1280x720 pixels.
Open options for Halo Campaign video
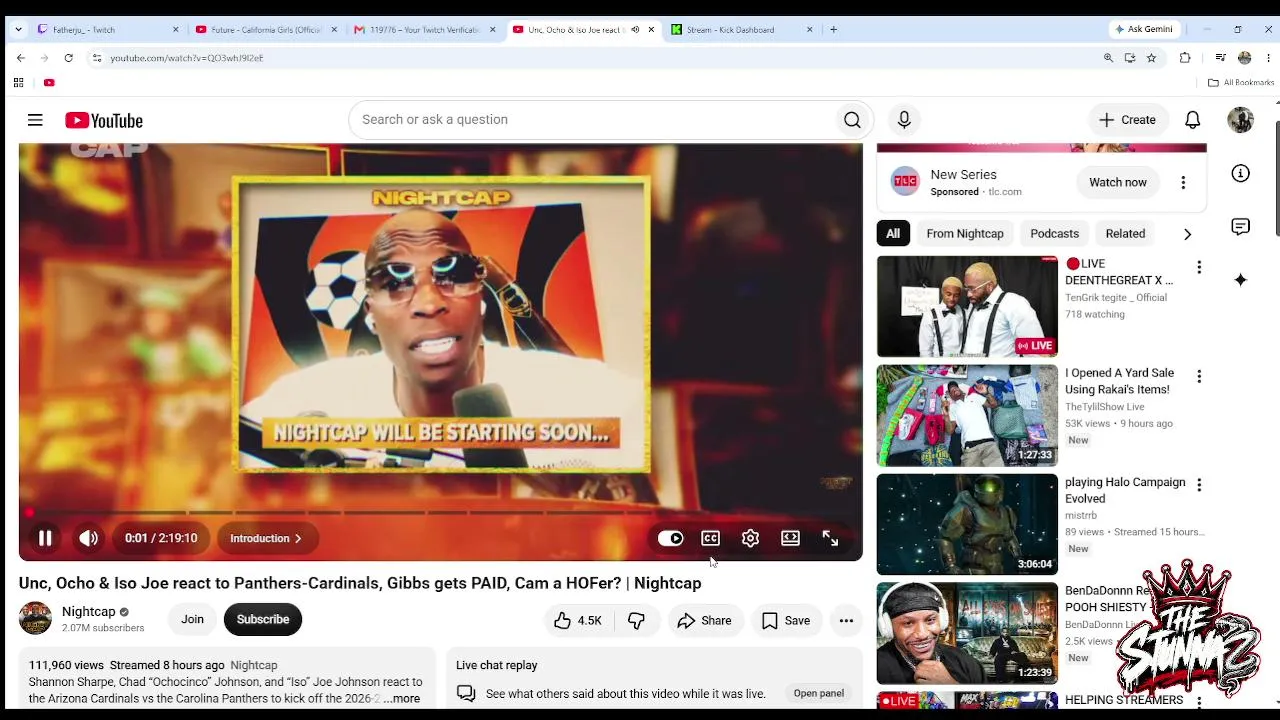(x=1199, y=485)
